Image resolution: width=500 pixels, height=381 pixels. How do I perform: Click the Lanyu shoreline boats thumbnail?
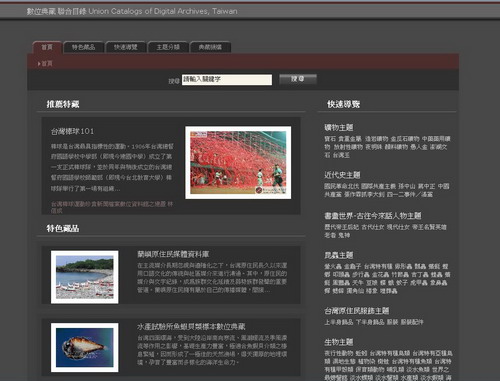pos(85,277)
